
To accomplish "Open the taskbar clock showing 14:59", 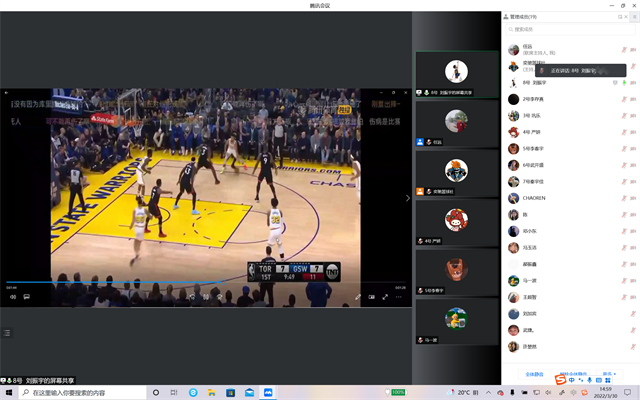I will [x=606, y=392].
